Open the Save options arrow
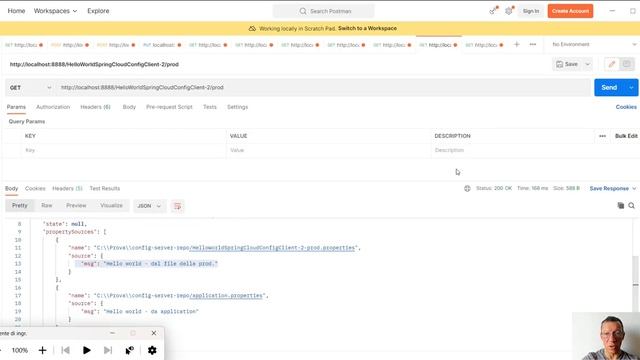This screenshot has width=640, height=360. click(x=587, y=64)
